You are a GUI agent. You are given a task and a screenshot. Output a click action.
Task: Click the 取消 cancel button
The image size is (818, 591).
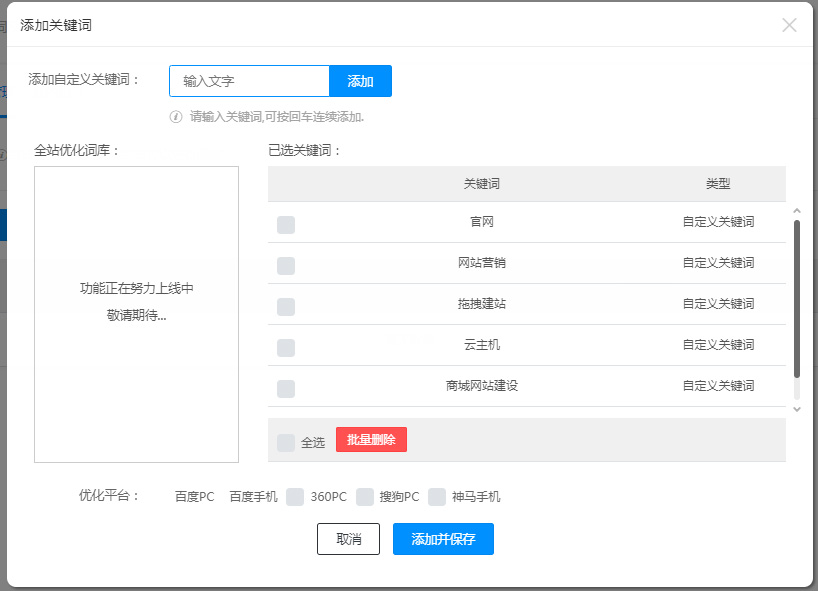(x=348, y=538)
